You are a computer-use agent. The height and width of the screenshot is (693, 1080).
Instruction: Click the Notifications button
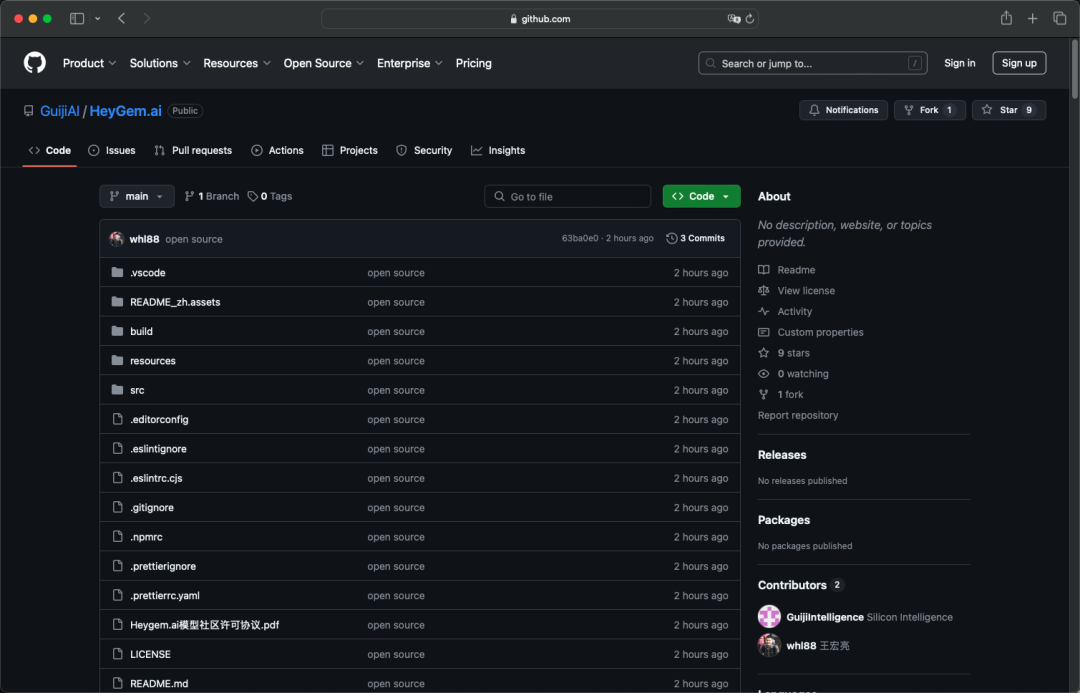coord(843,110)
